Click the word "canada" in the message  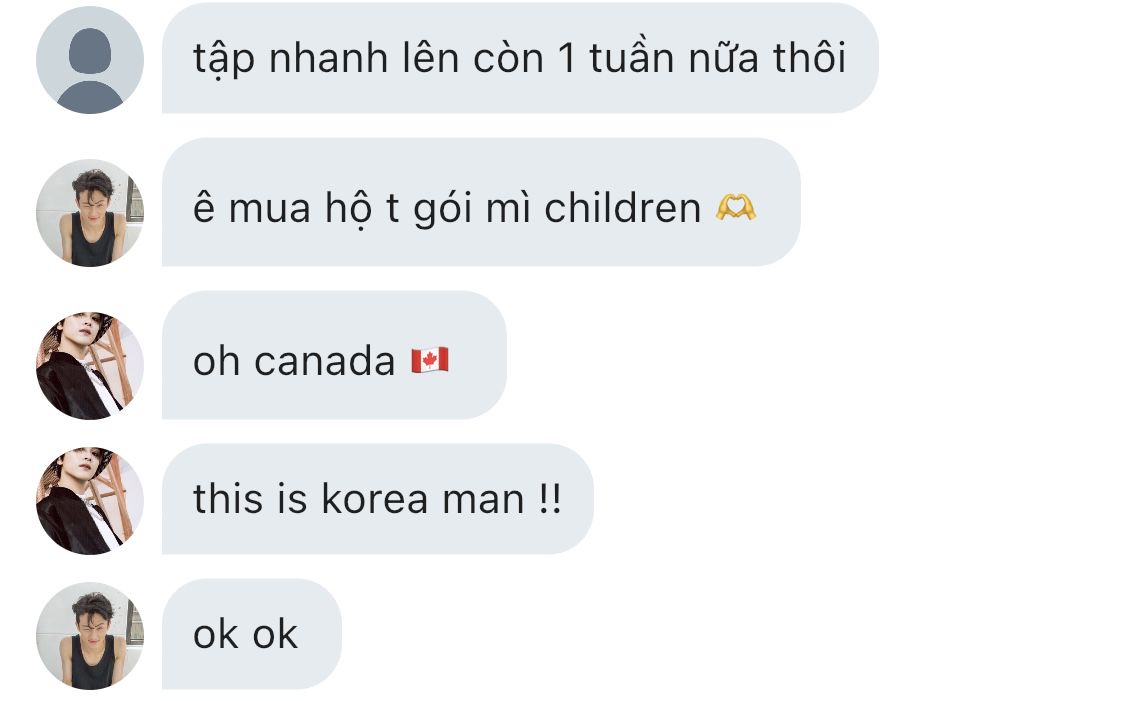(x=324, y=360)
